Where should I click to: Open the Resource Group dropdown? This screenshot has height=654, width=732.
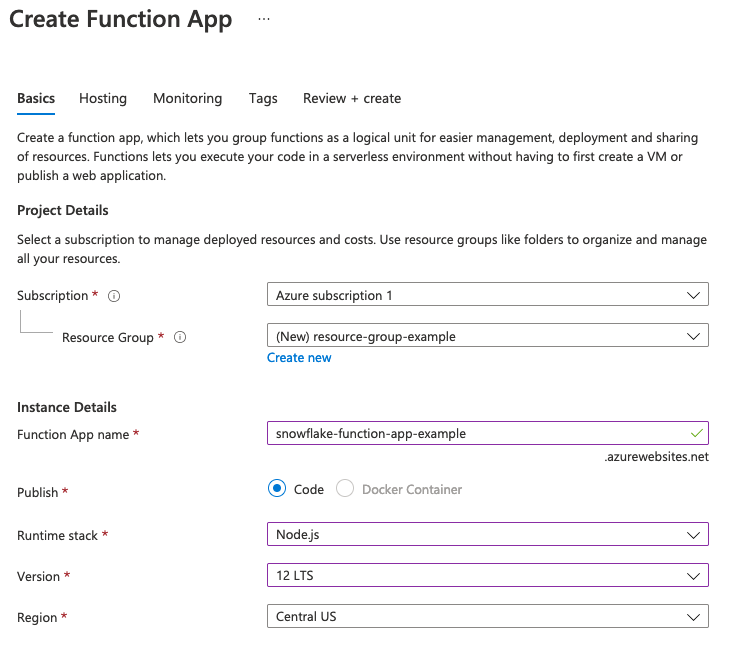(x=487, y=336)
